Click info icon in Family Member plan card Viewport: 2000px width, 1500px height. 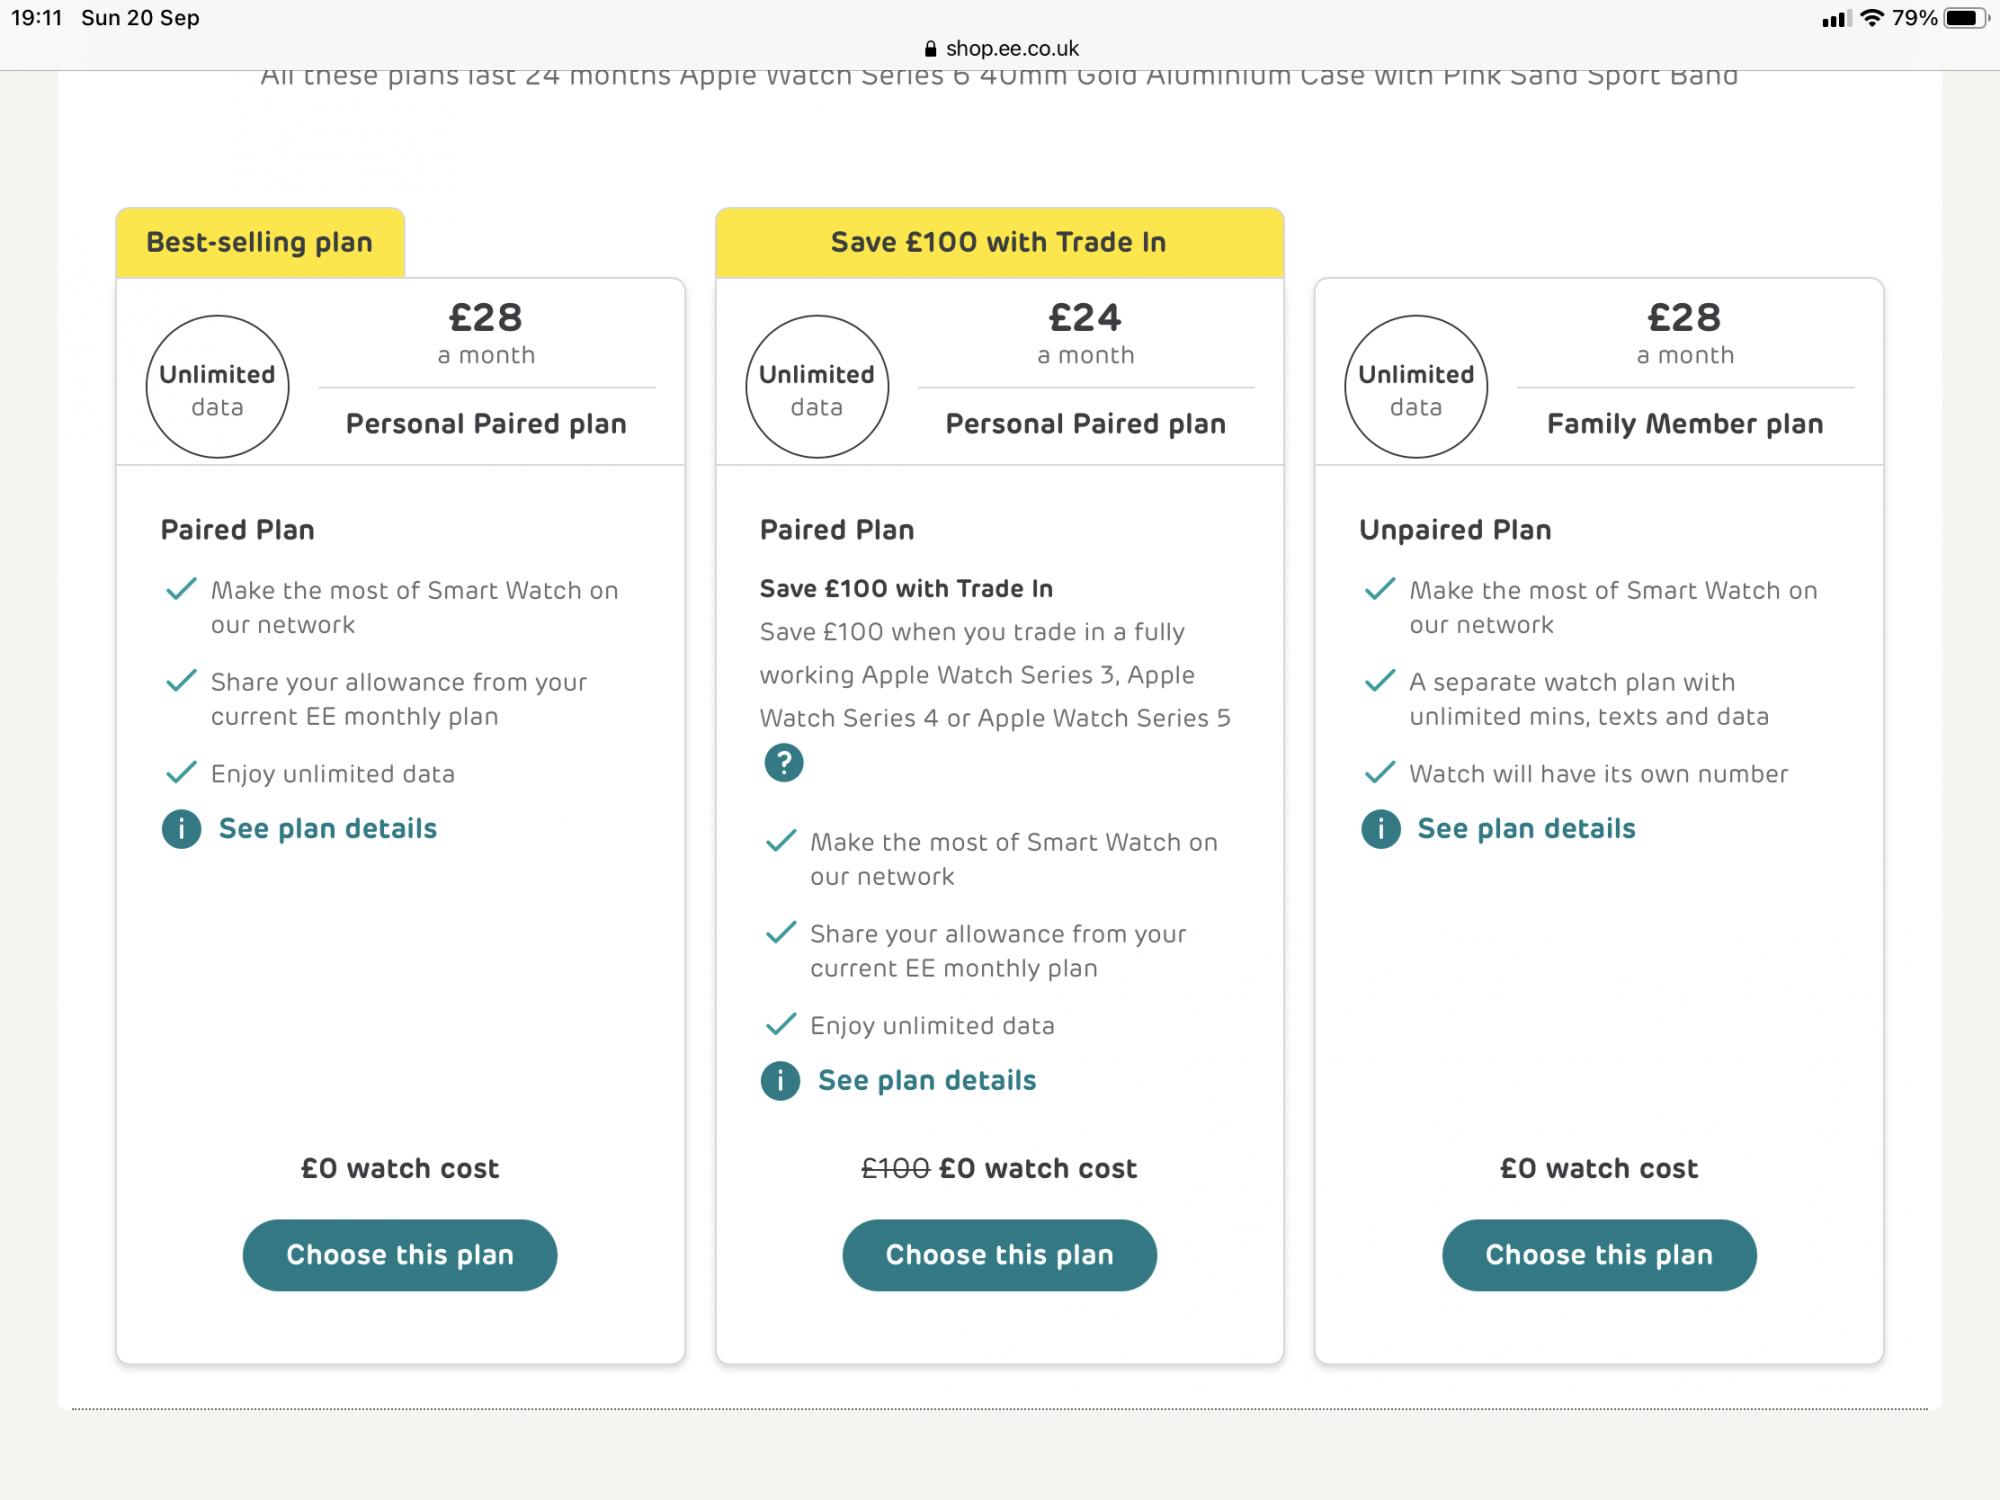1380,829
